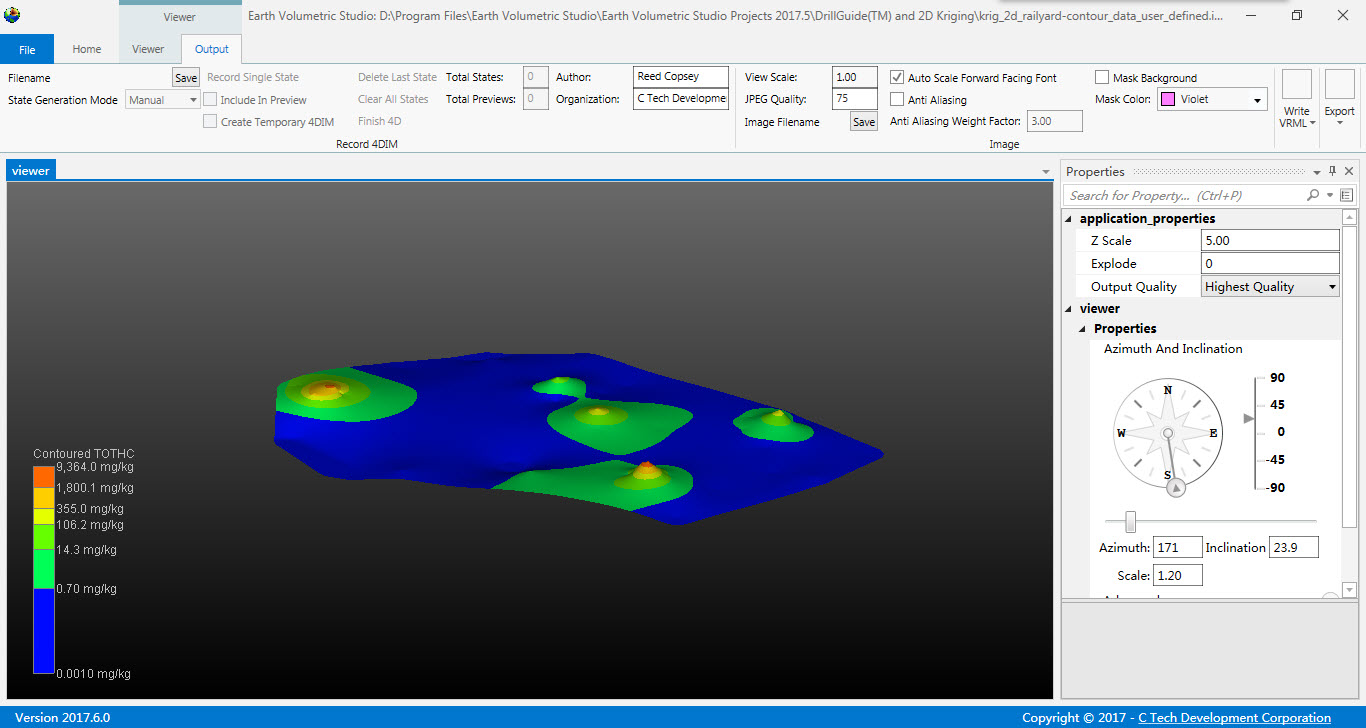Click the Inclination value field

tap(1293, 547)
